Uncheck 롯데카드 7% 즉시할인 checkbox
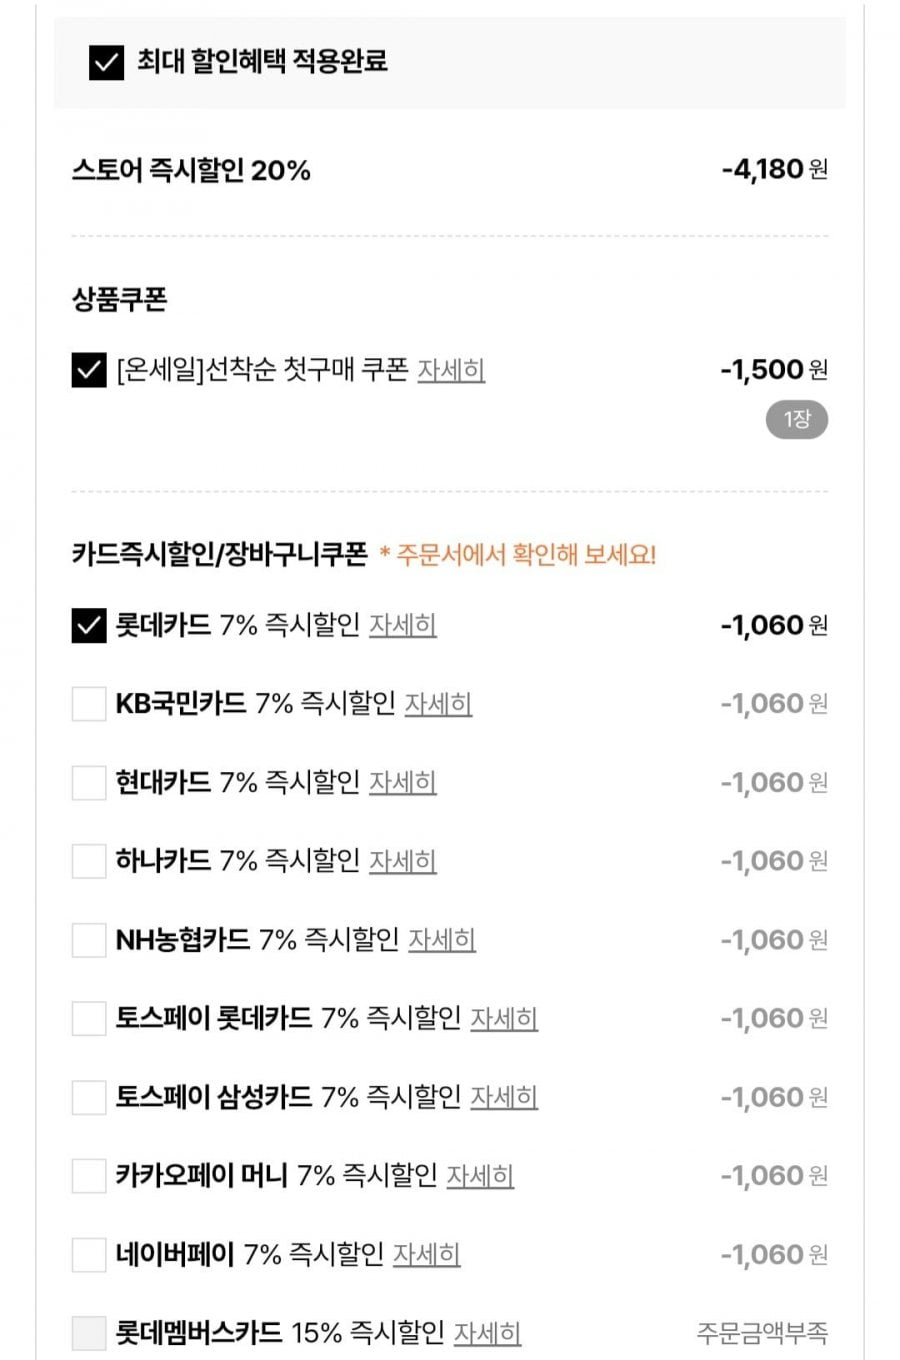The width and height of the screenshot is (900, 1360). tap(89, 626)
